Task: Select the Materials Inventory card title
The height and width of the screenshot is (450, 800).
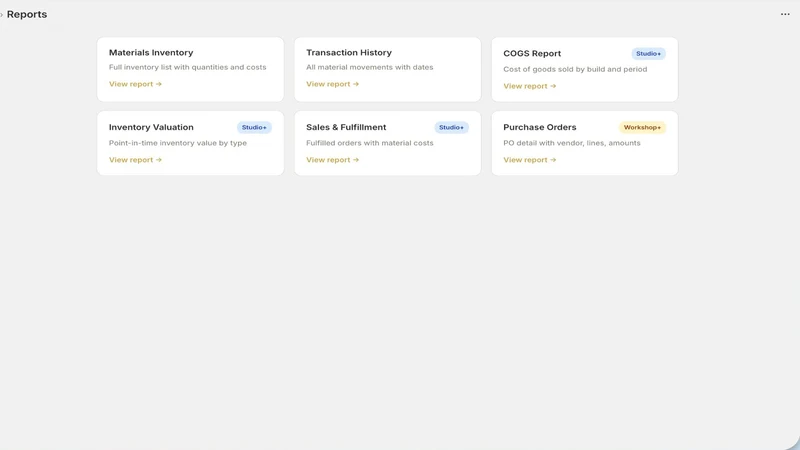Action: (151, 53)
